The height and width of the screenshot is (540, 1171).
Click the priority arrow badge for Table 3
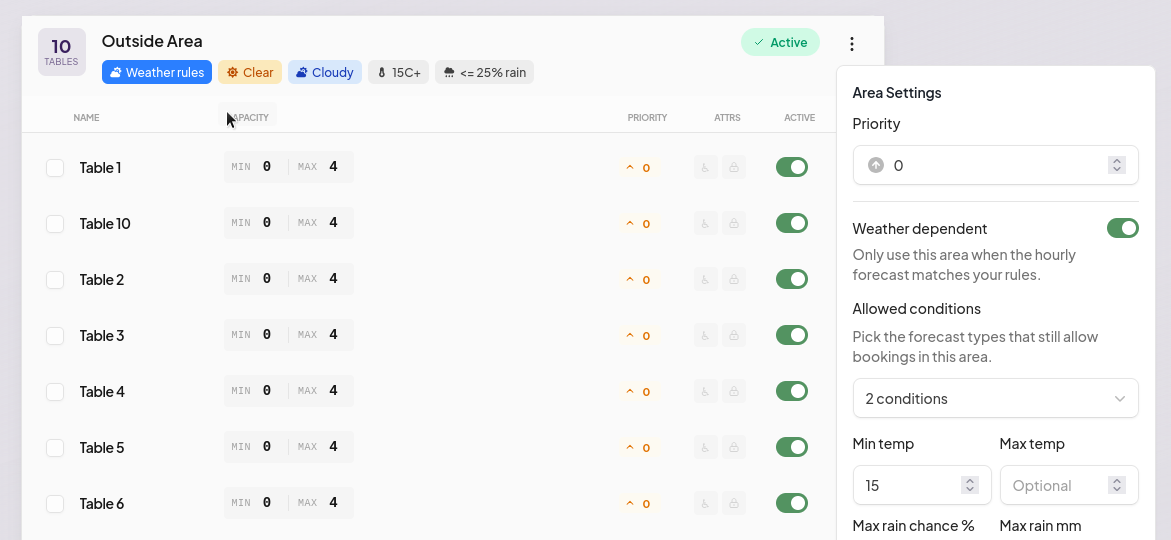pyautogui.click(x=638, y=336)
